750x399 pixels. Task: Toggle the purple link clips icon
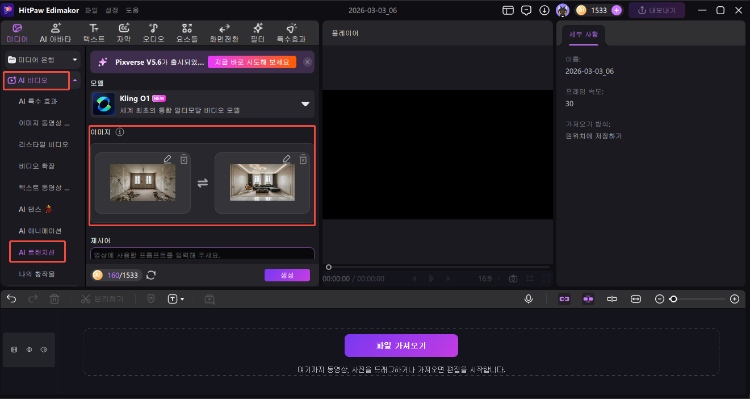point(564,299)
